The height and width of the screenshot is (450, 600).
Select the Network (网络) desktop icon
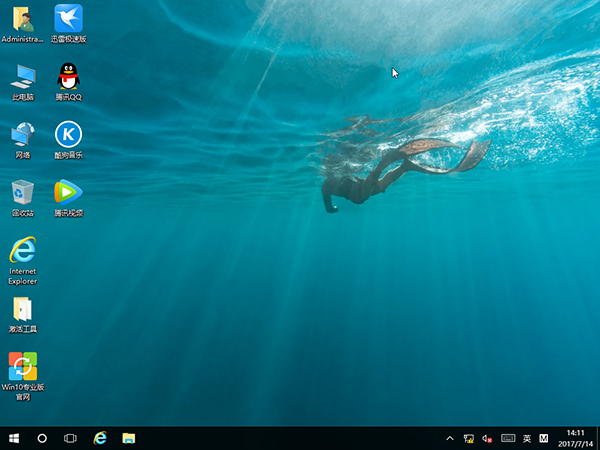(x=22, y=134)
